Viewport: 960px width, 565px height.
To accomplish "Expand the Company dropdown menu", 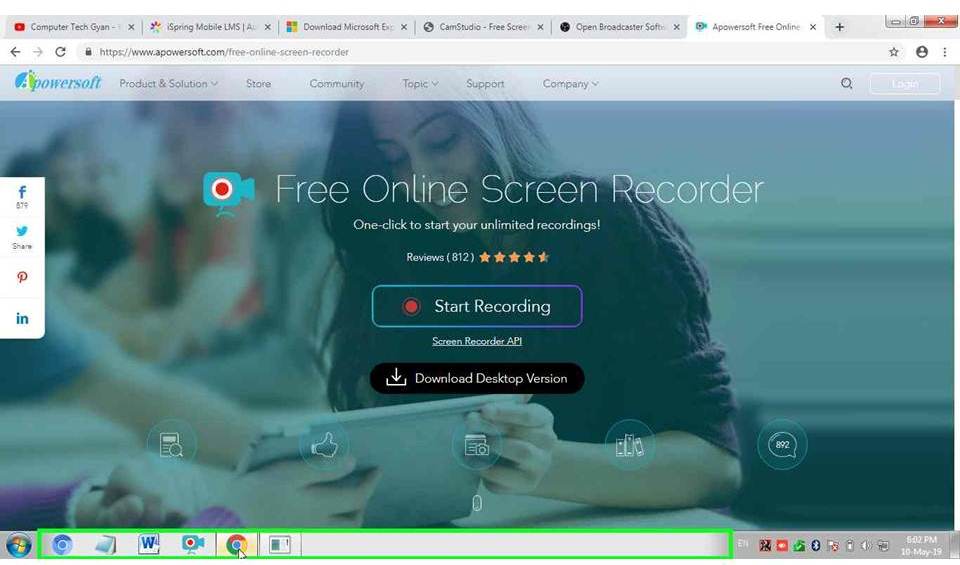I will pos(570,84).
